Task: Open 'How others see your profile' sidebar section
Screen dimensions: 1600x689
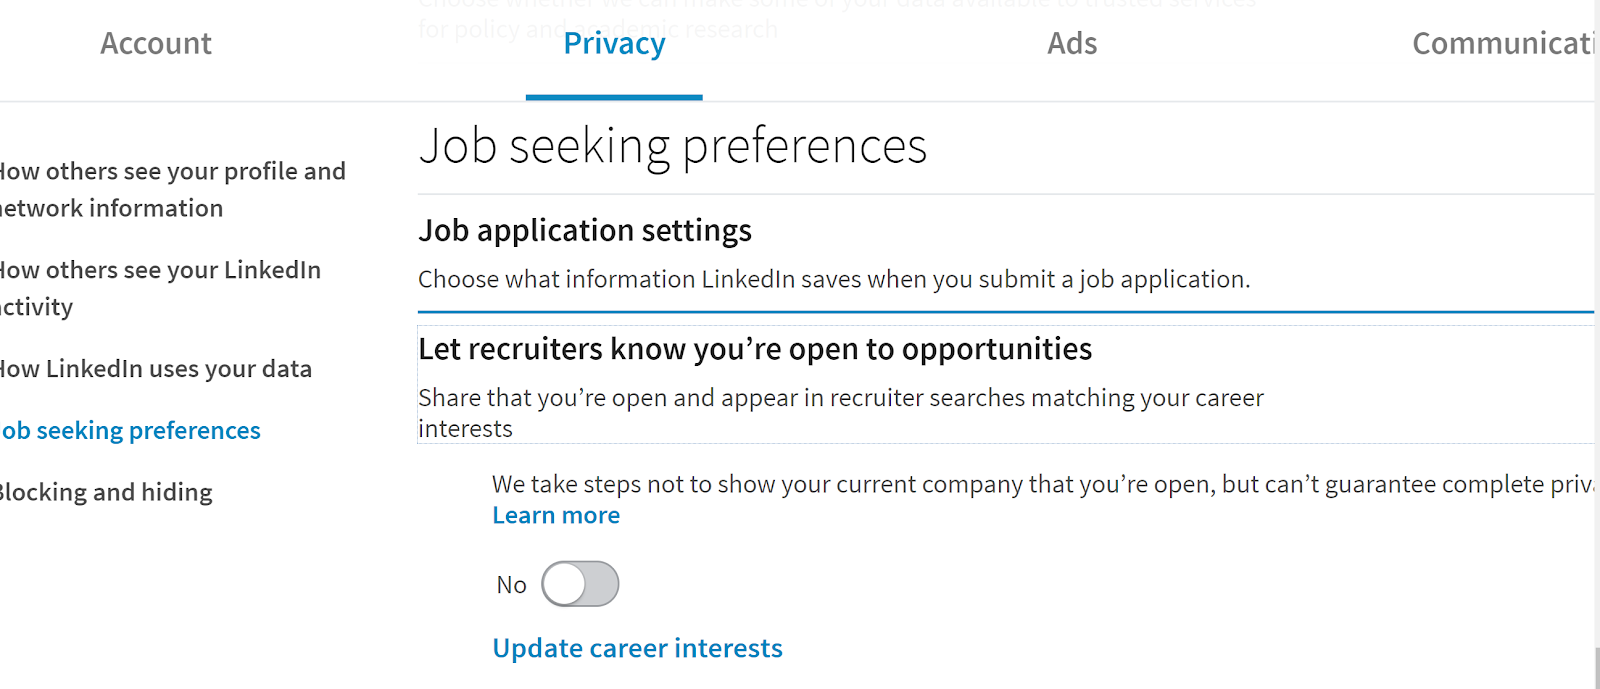Action: [x=172, y=189]
